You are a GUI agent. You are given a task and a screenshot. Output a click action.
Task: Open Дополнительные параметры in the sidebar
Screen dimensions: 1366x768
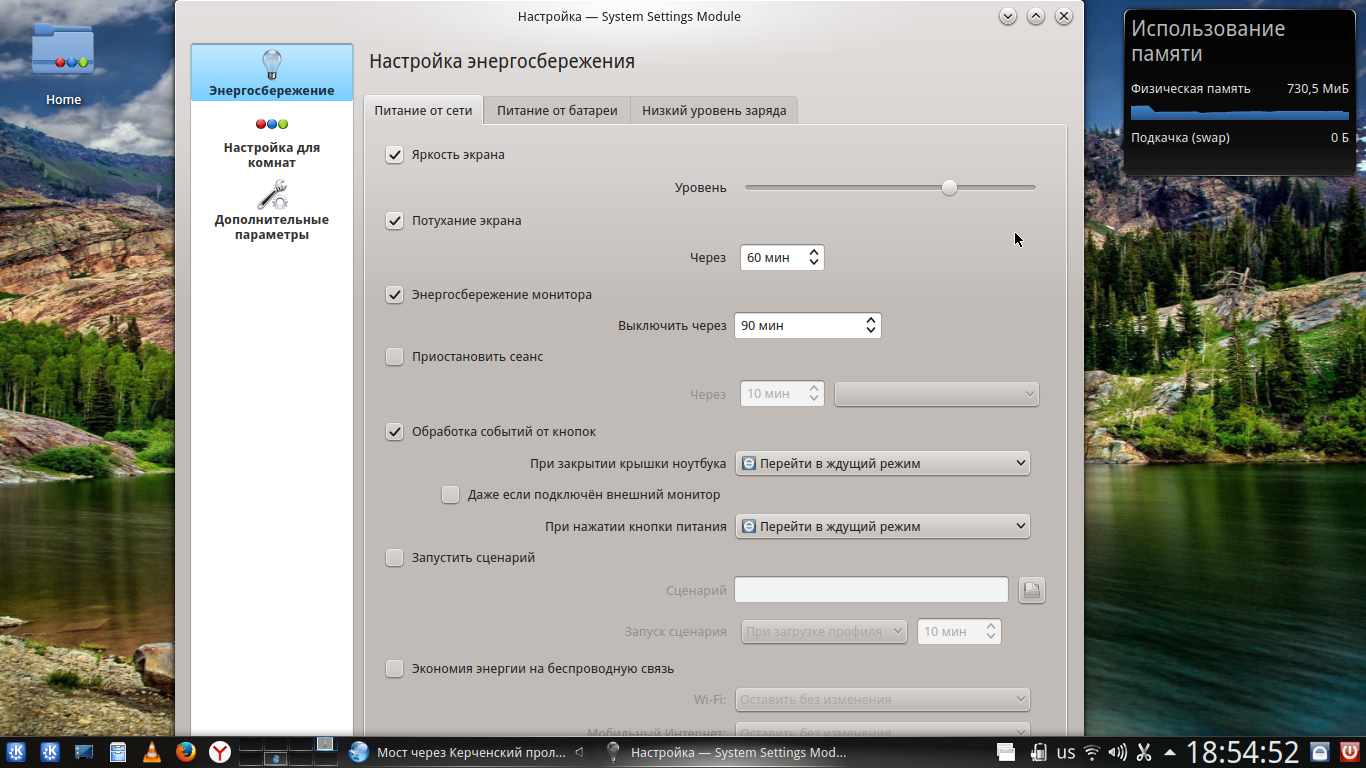[272, 210]
